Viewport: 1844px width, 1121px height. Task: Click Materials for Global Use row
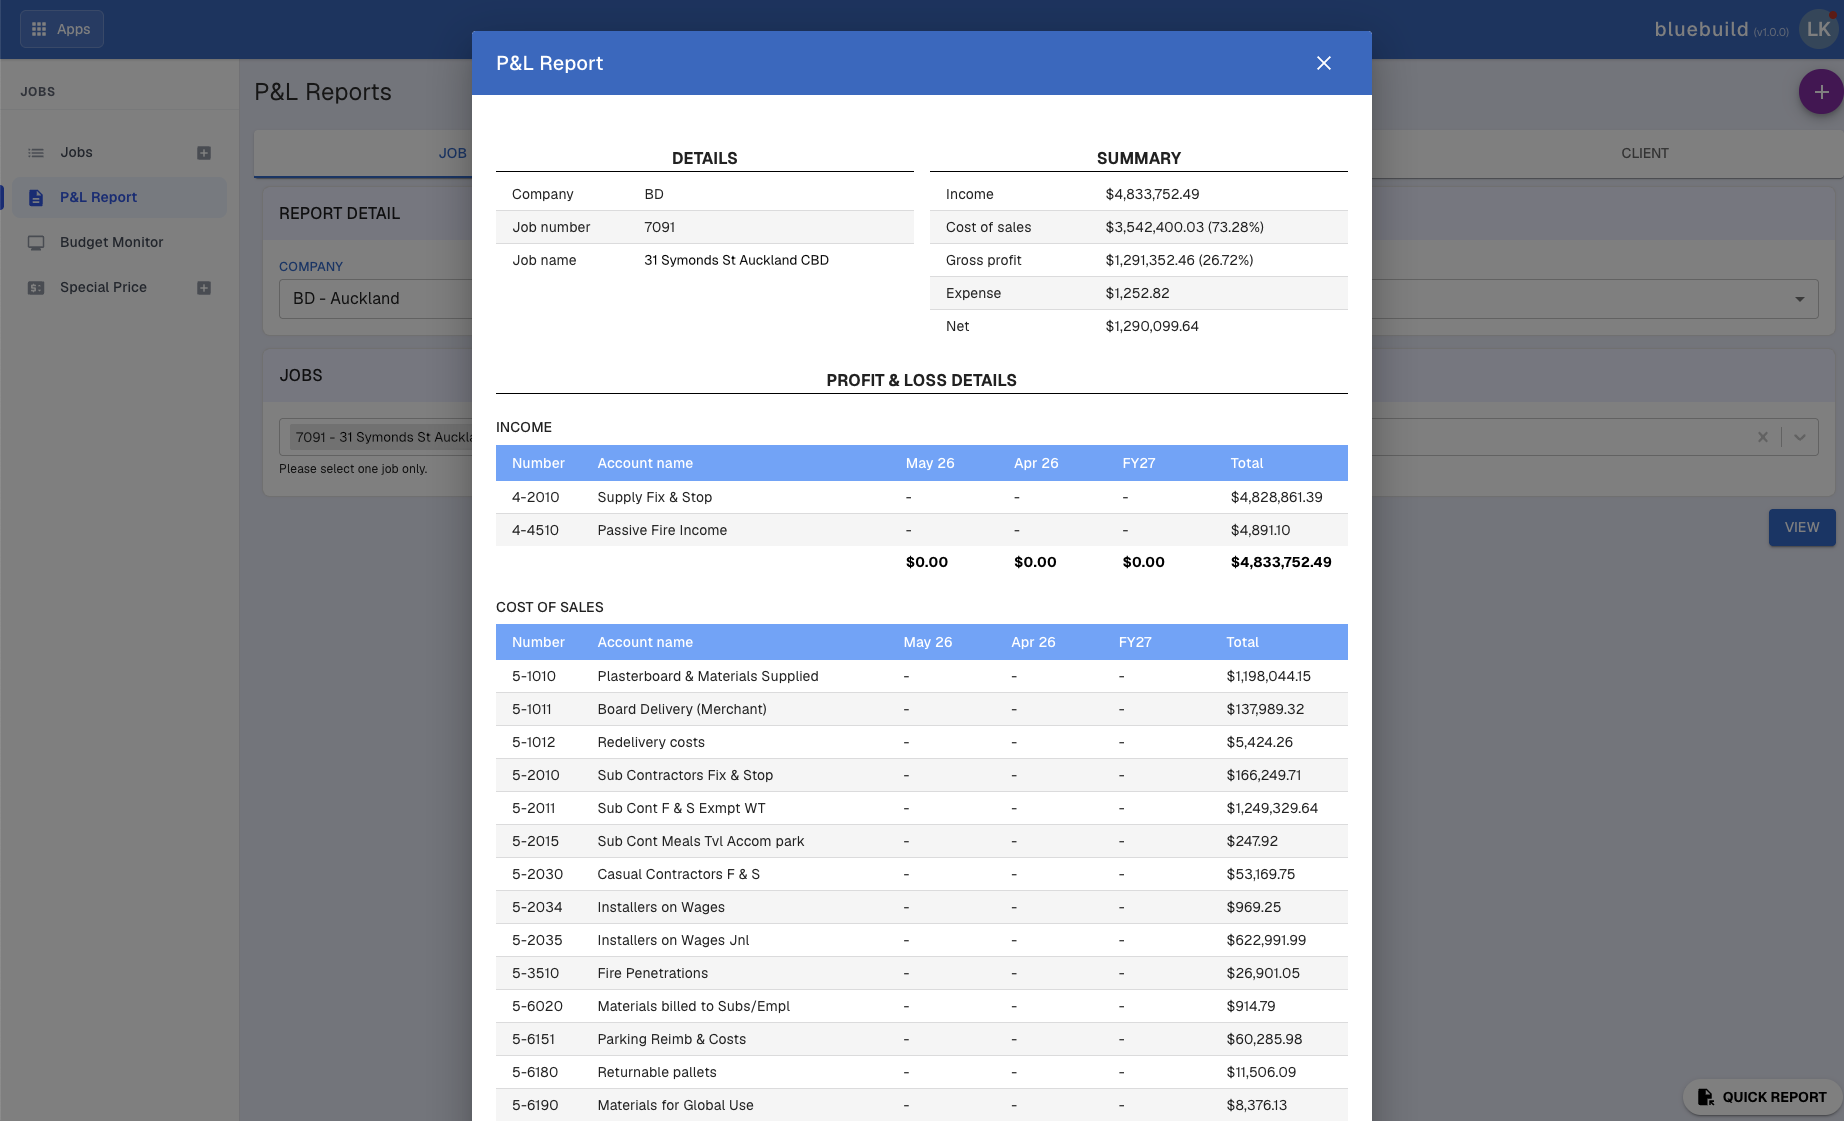pyautogui.click(x=921, y=1105)
